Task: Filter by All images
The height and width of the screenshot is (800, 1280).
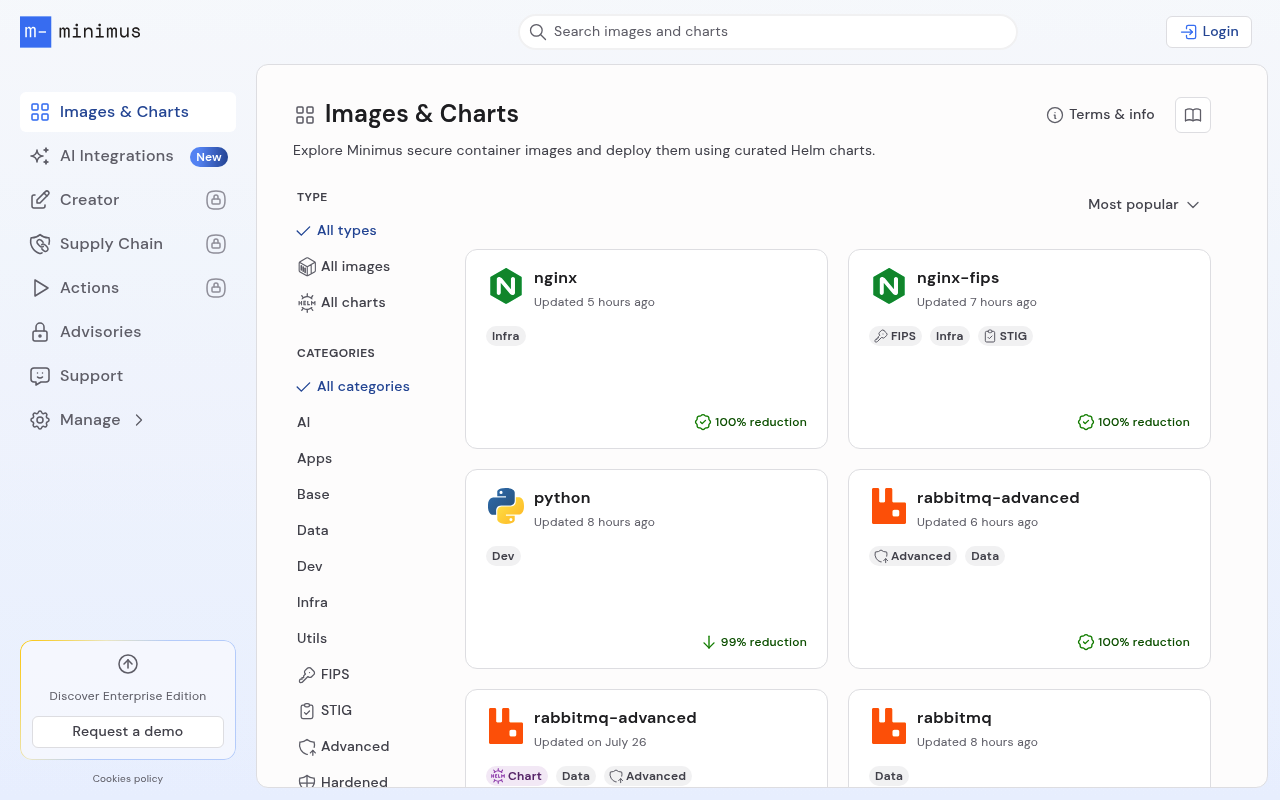Action: point(344,266)
